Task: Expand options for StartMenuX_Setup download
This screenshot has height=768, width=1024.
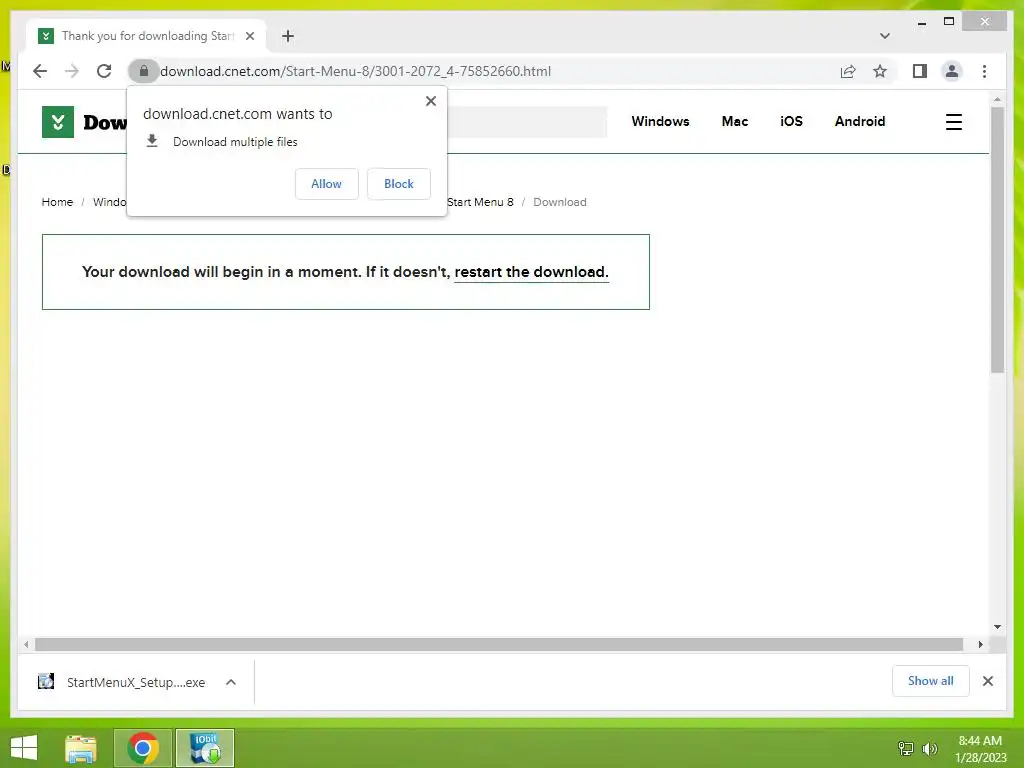Action: (231, 682)
